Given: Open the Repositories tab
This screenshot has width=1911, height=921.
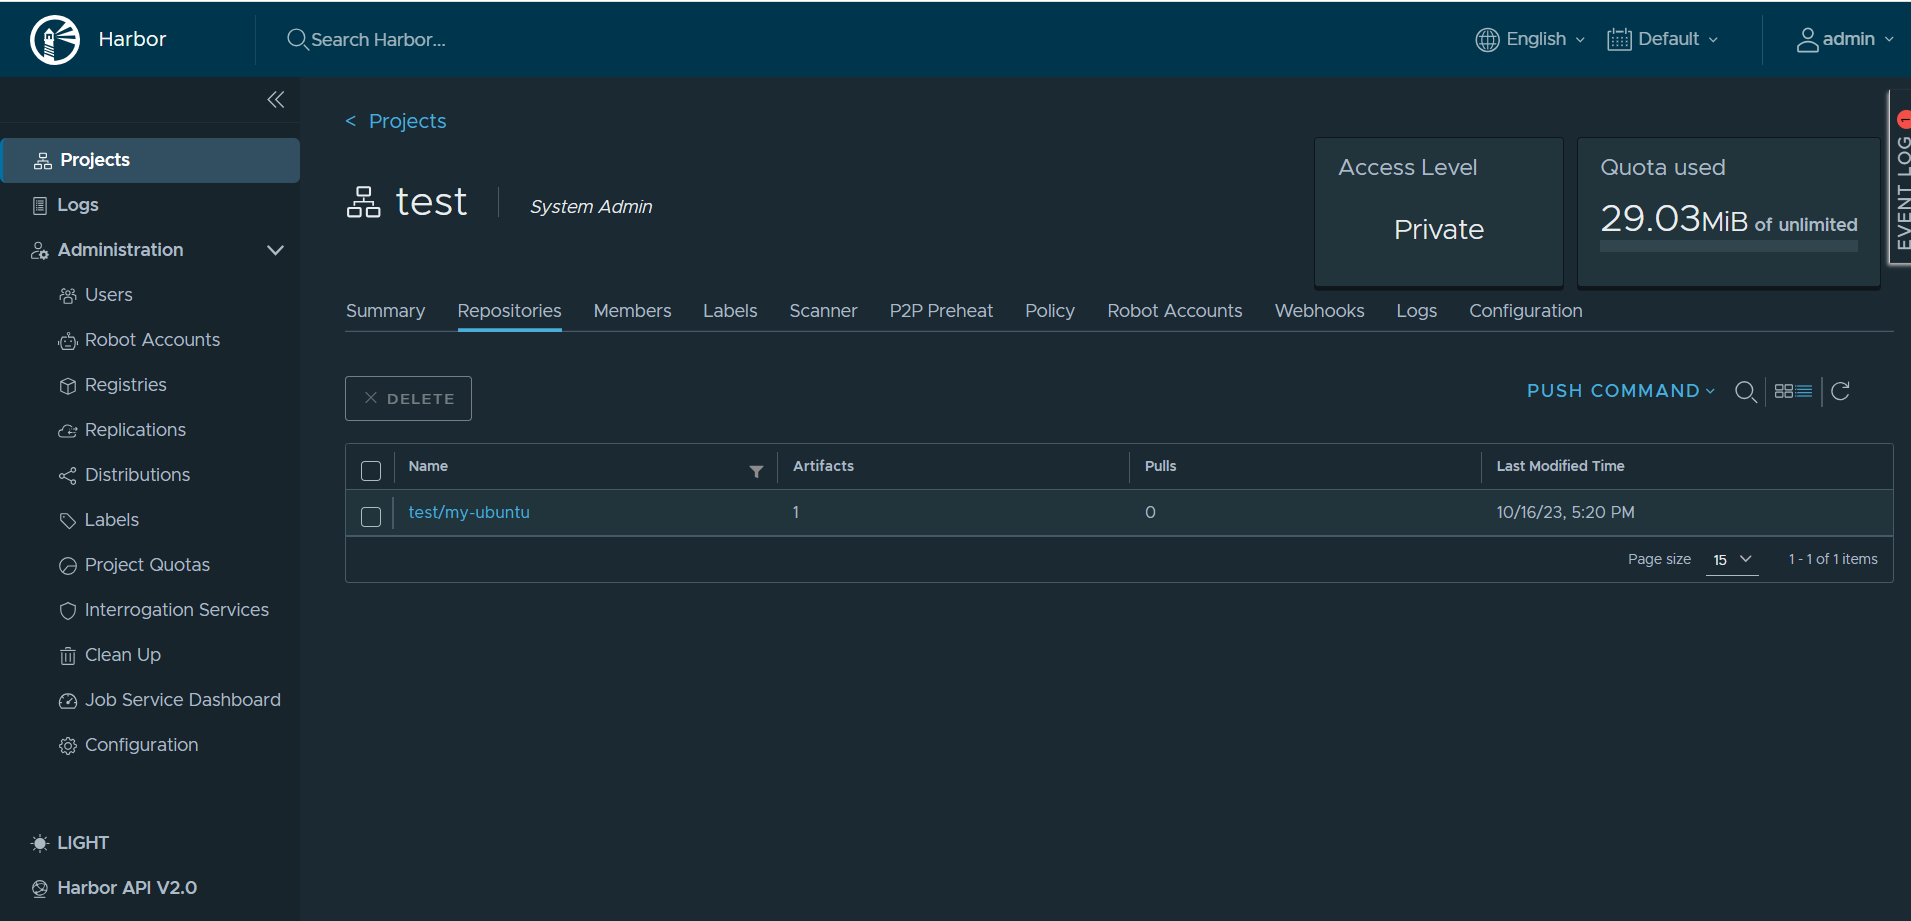Looking at the screenshot, I should pyautogui.click(x=510, y=311).
